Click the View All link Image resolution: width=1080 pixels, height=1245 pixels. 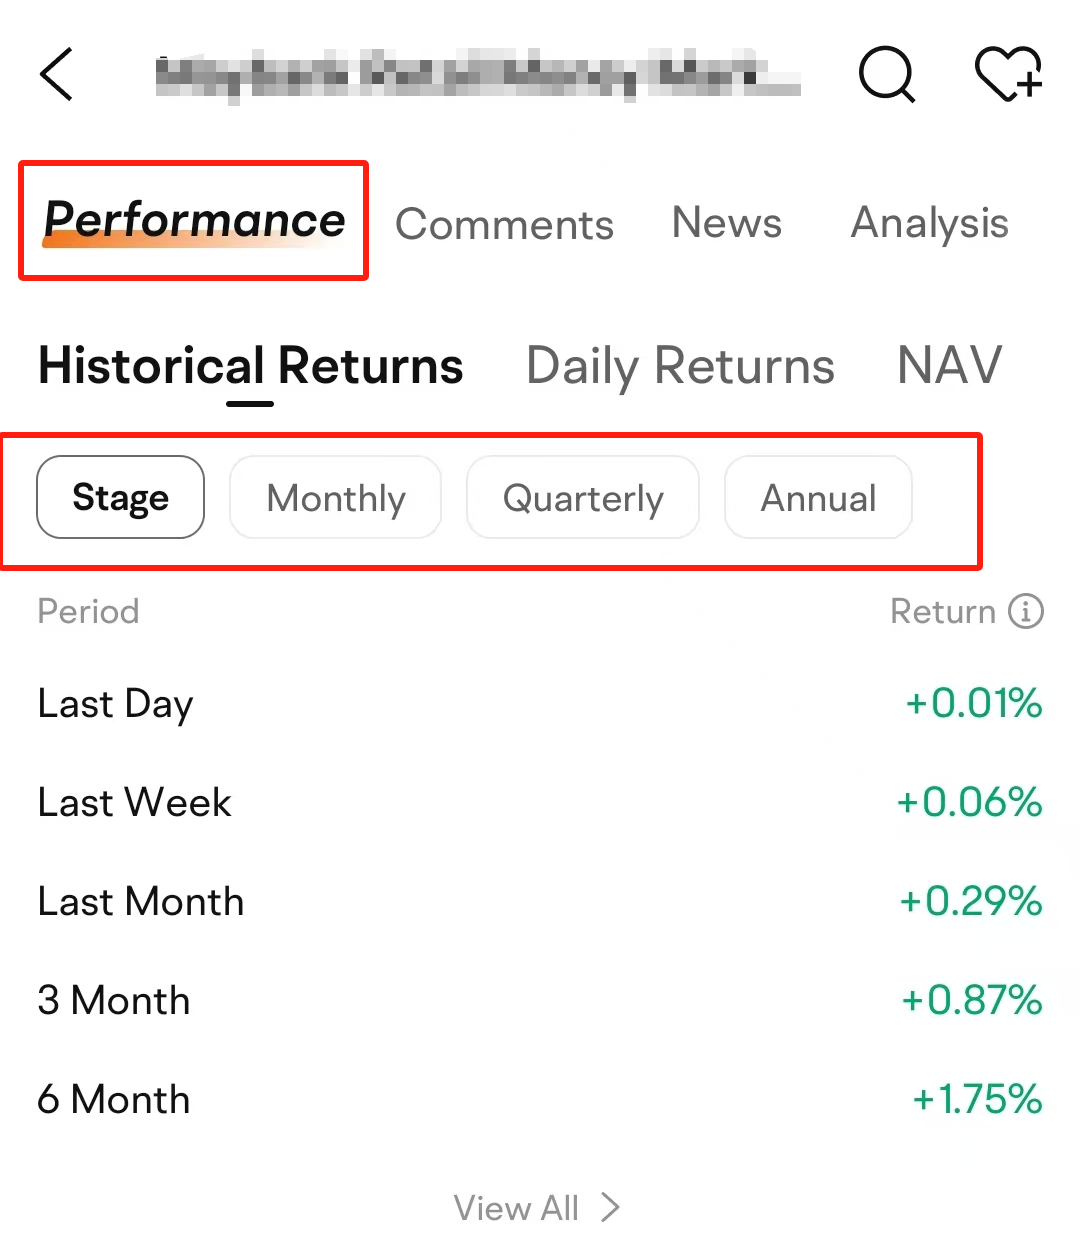(x=537, y=1207)
